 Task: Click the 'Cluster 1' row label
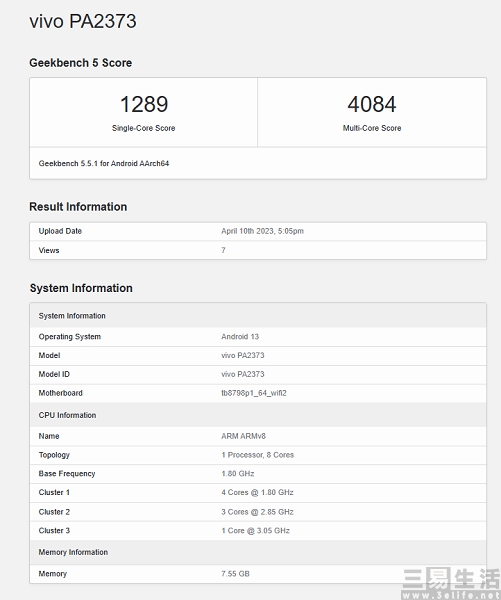click(54, 492)
